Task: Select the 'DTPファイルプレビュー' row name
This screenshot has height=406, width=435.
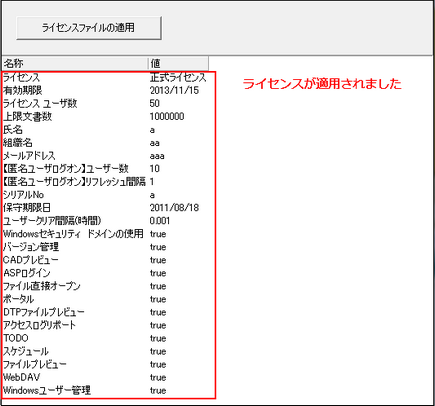Action: coord(44,312)
